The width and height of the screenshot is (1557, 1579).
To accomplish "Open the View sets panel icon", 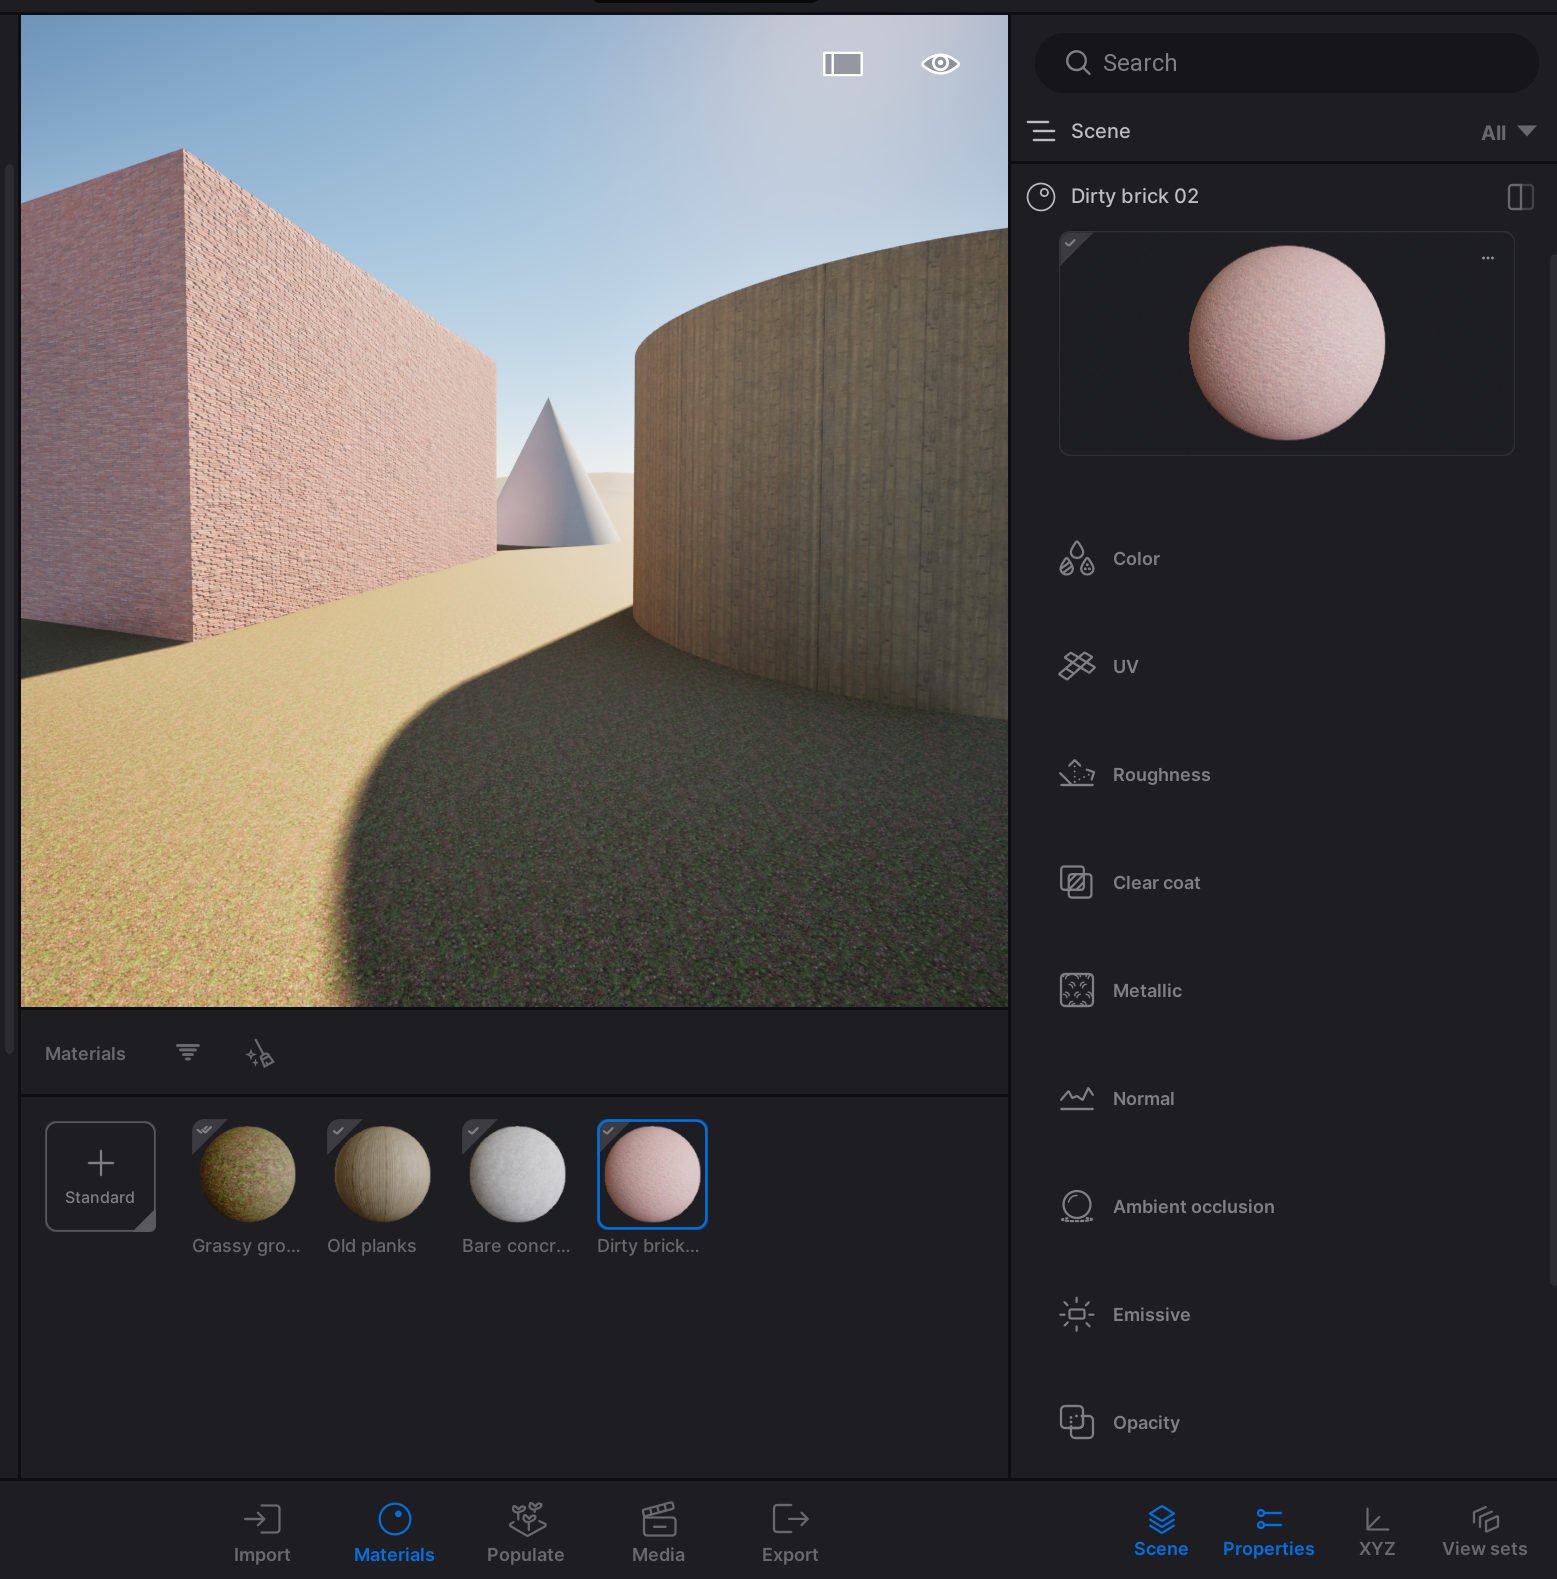I will 1484,1532.
